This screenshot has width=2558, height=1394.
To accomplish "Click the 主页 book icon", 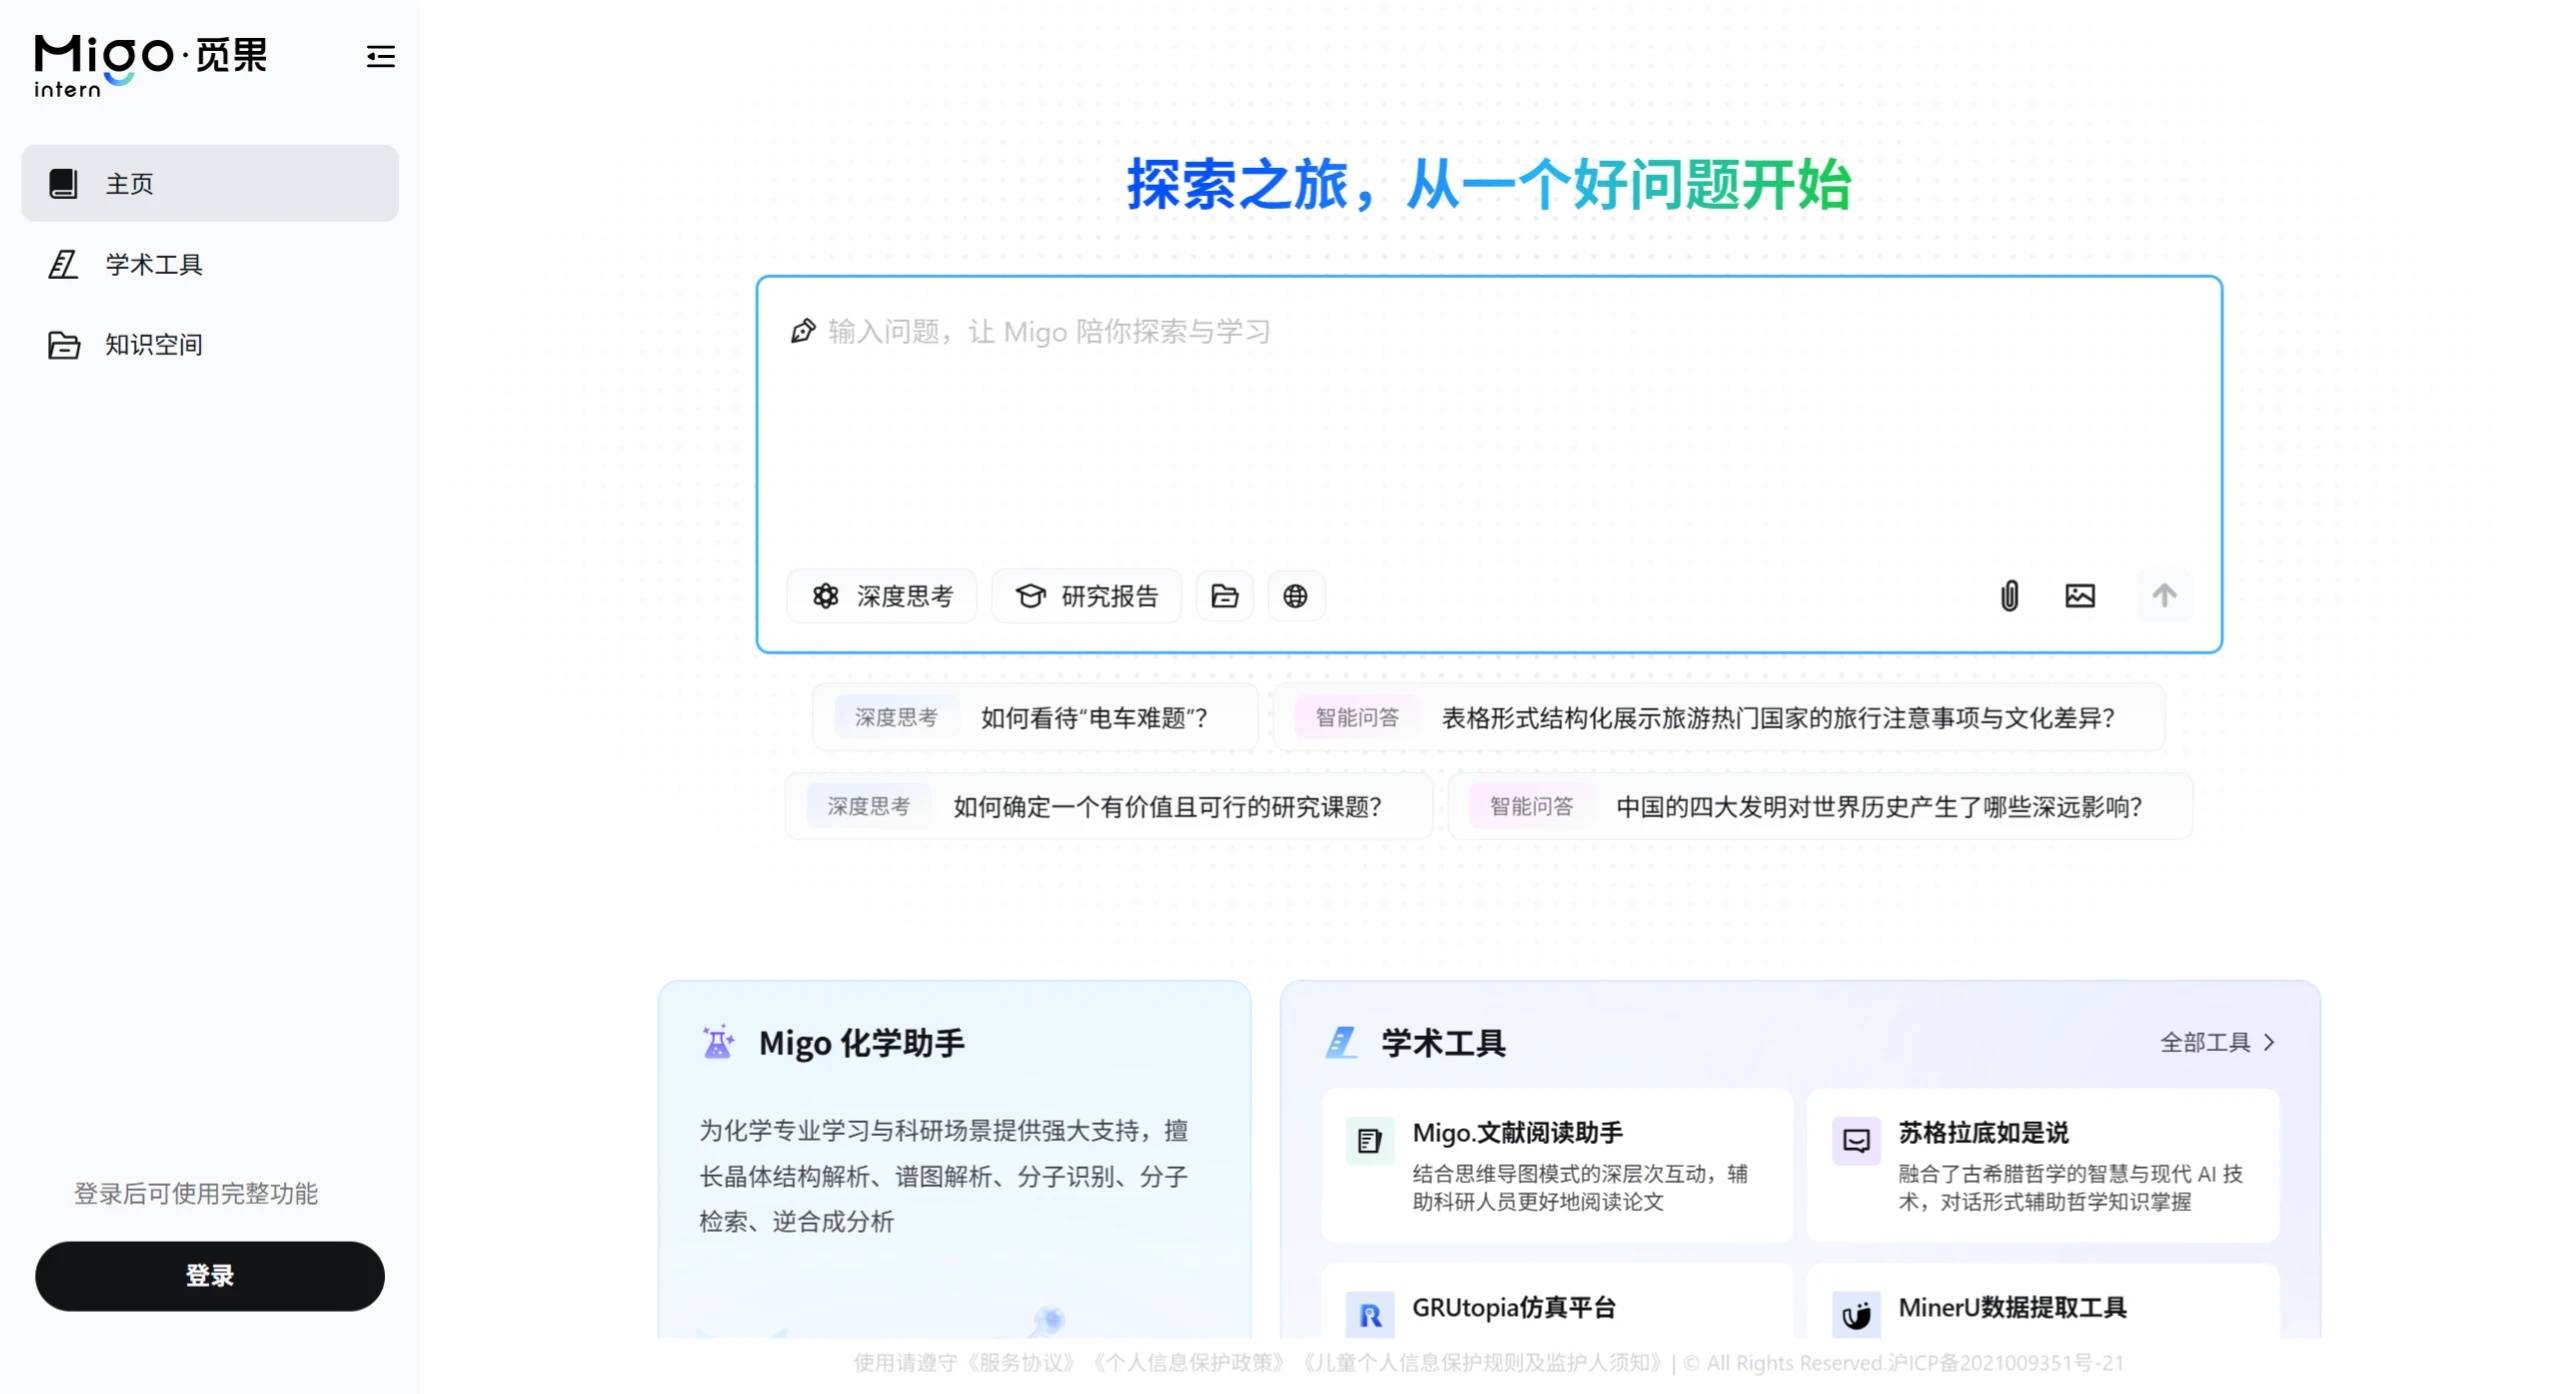I will coord(63,183).
